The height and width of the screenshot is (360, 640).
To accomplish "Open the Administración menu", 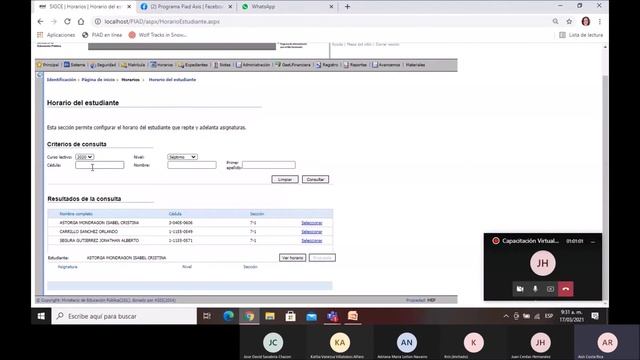I will (x=253, y=65).
